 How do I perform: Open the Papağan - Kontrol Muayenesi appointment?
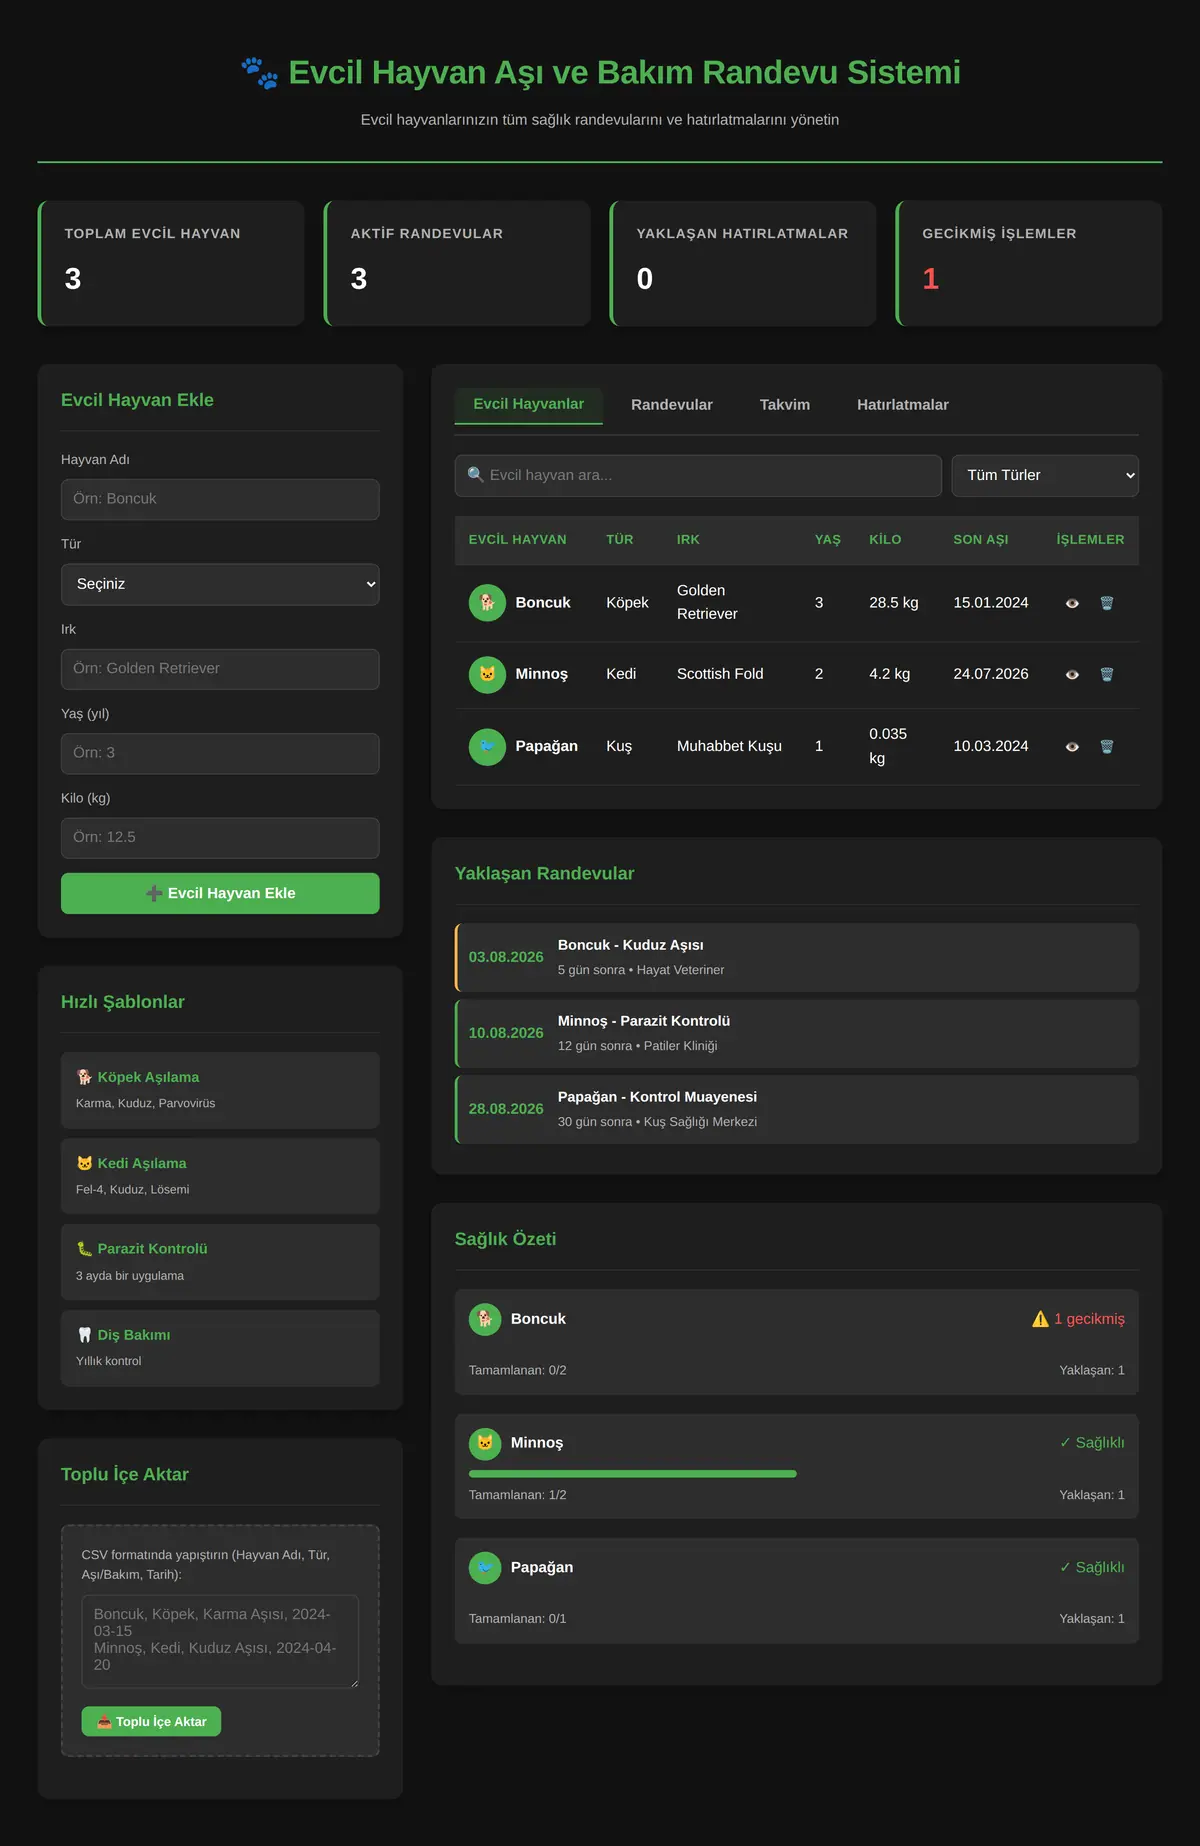(x=797, y=1109)
